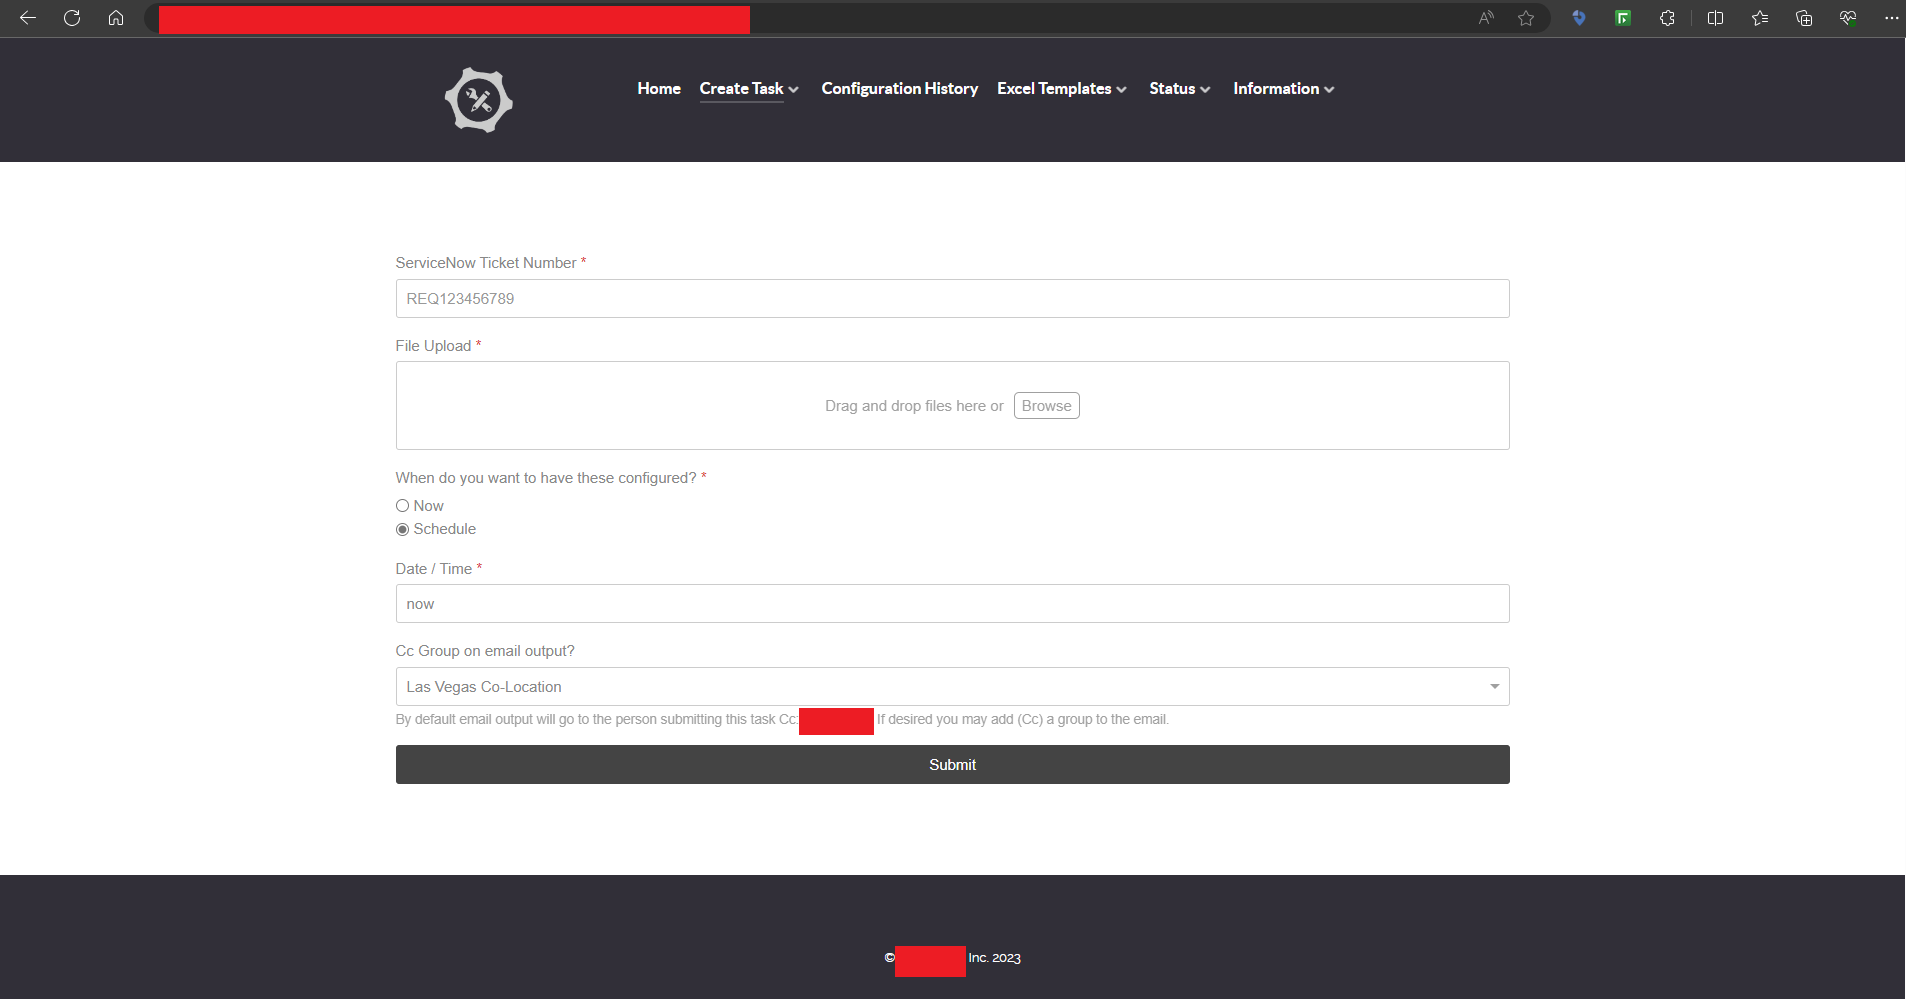Go to the Home page
This screenshot has height=999, width=1906.
tap(659, 89)
